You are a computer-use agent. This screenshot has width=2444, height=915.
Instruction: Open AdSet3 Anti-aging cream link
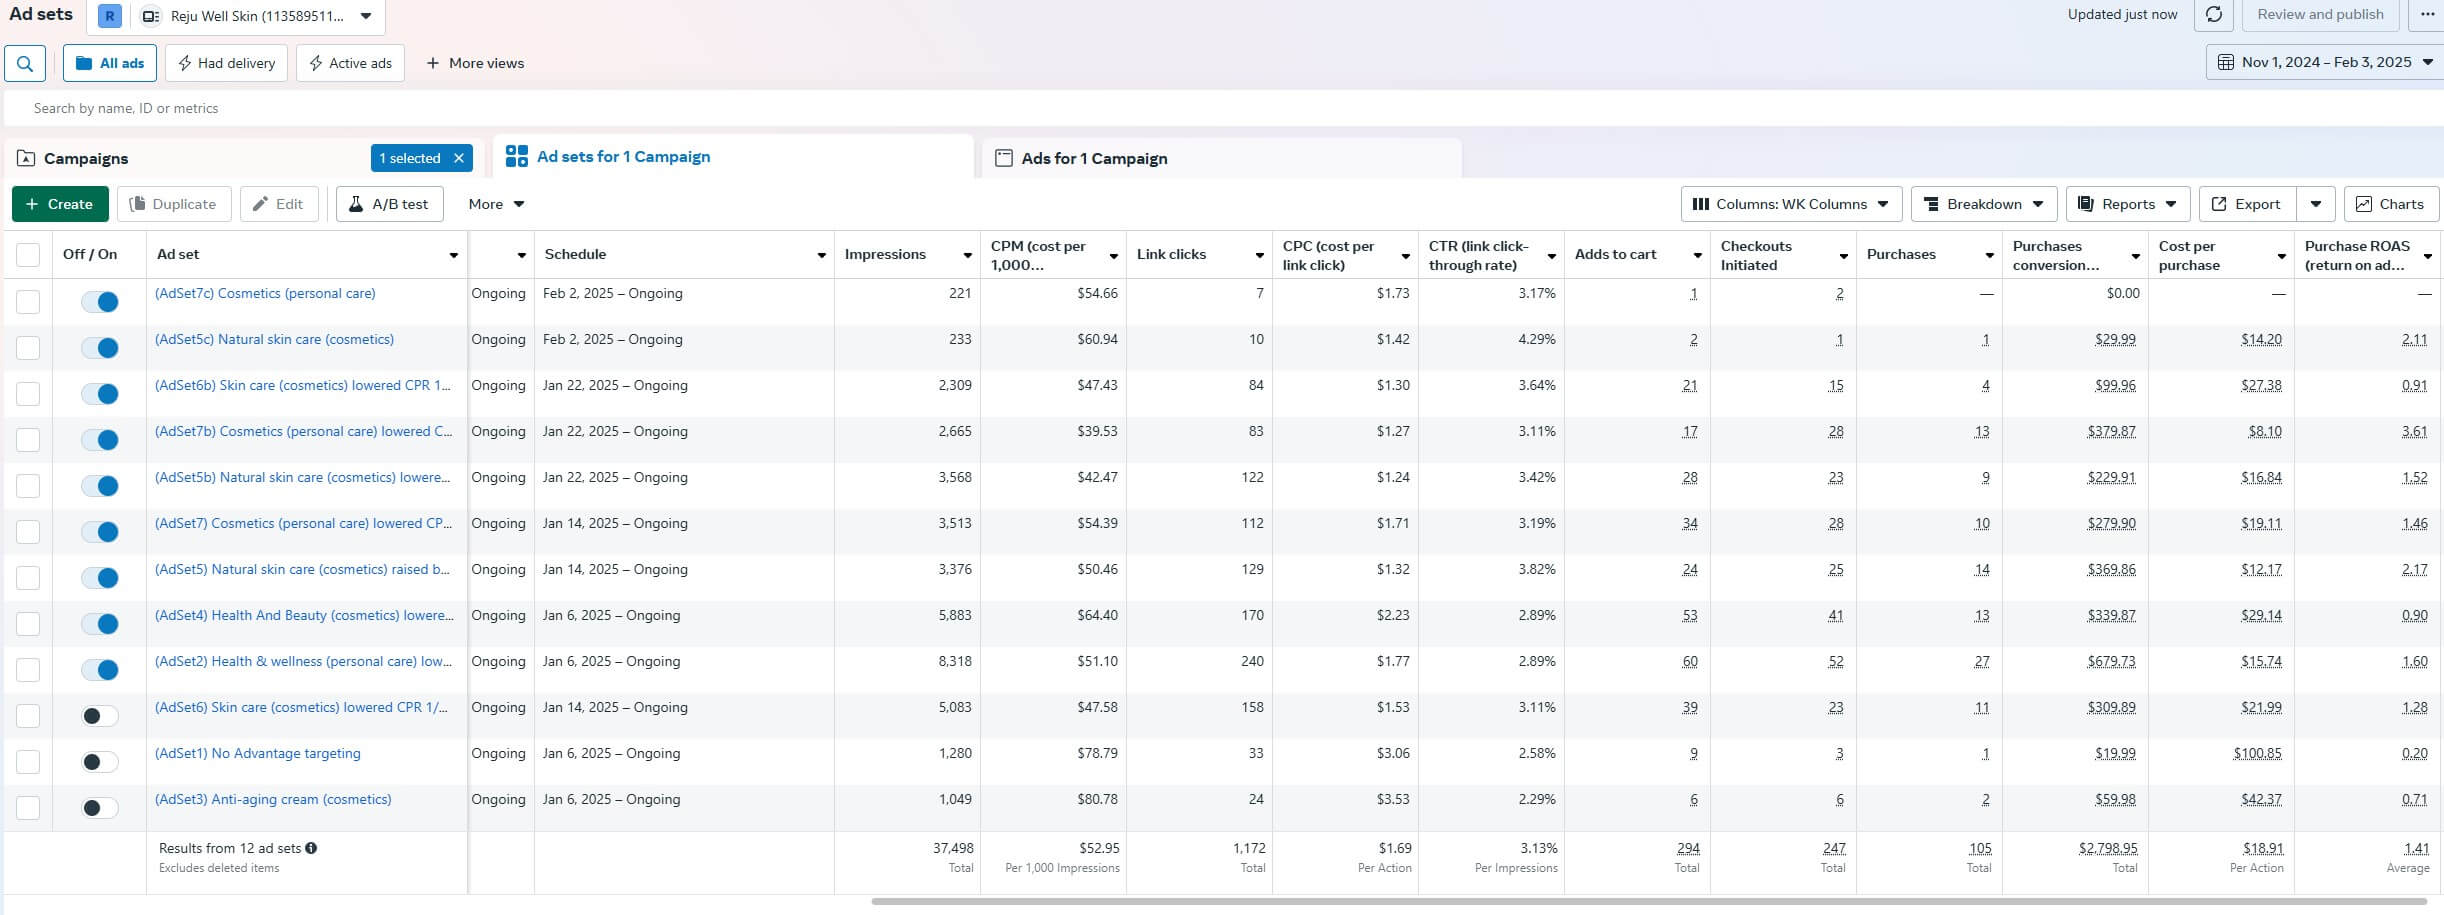point(272,799)
